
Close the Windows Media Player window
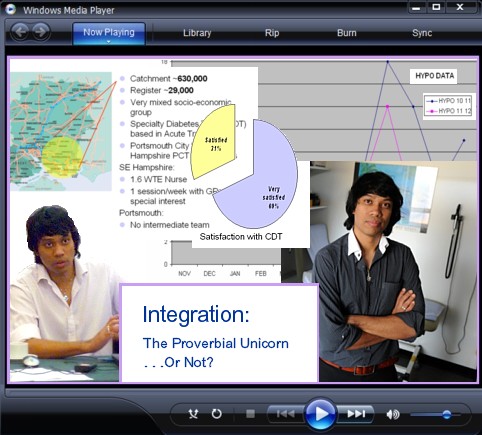[460, 7]
